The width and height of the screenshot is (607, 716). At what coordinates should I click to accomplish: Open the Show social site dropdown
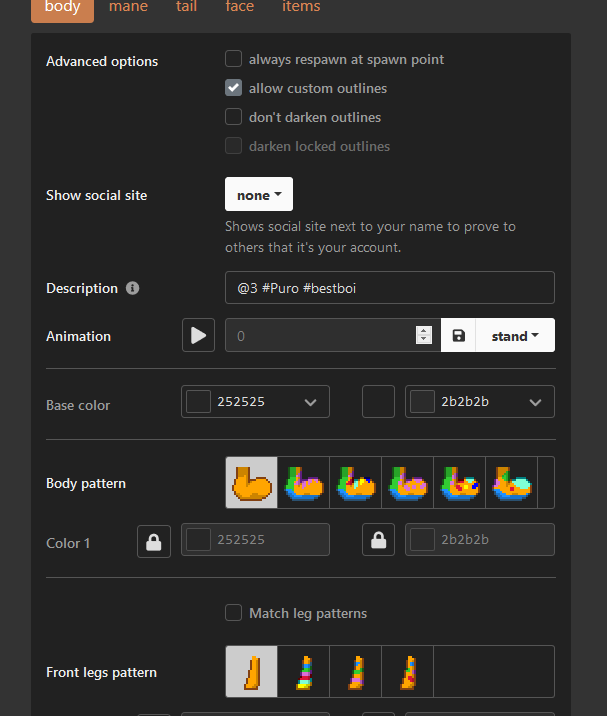(259, 195)
